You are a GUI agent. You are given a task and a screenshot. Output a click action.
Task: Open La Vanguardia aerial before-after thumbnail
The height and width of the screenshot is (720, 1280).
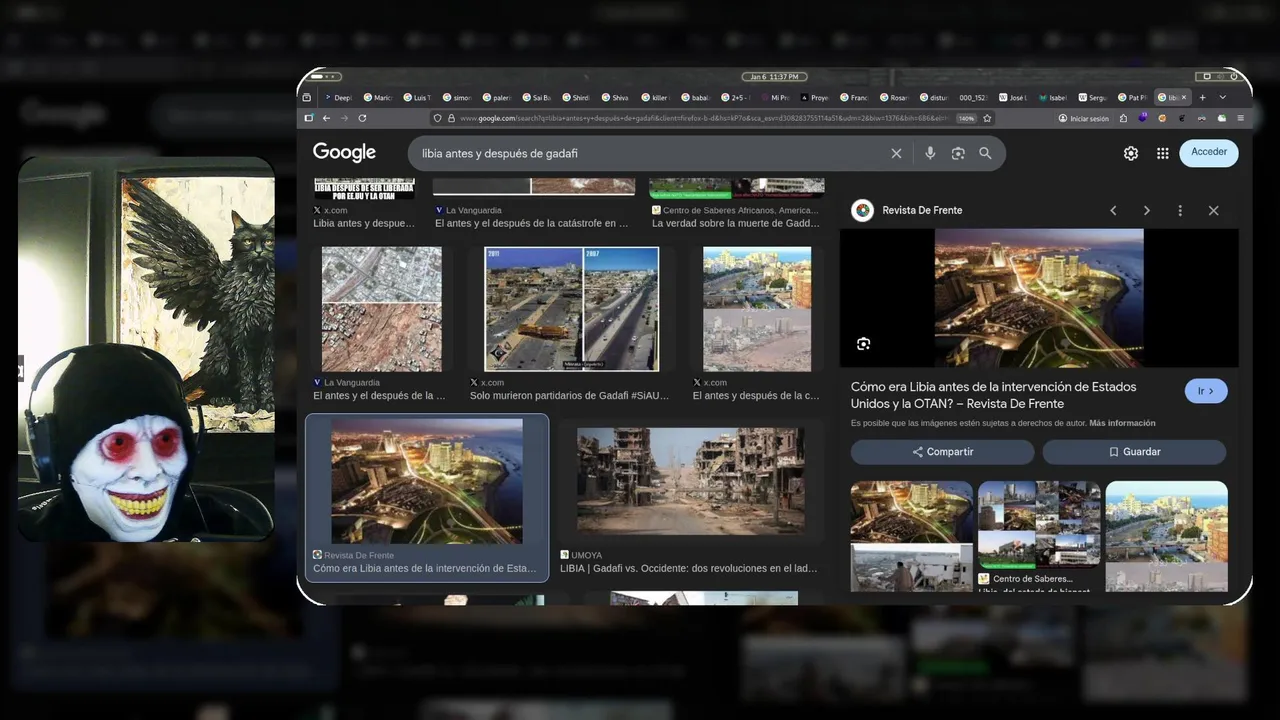tap(381, 309)
